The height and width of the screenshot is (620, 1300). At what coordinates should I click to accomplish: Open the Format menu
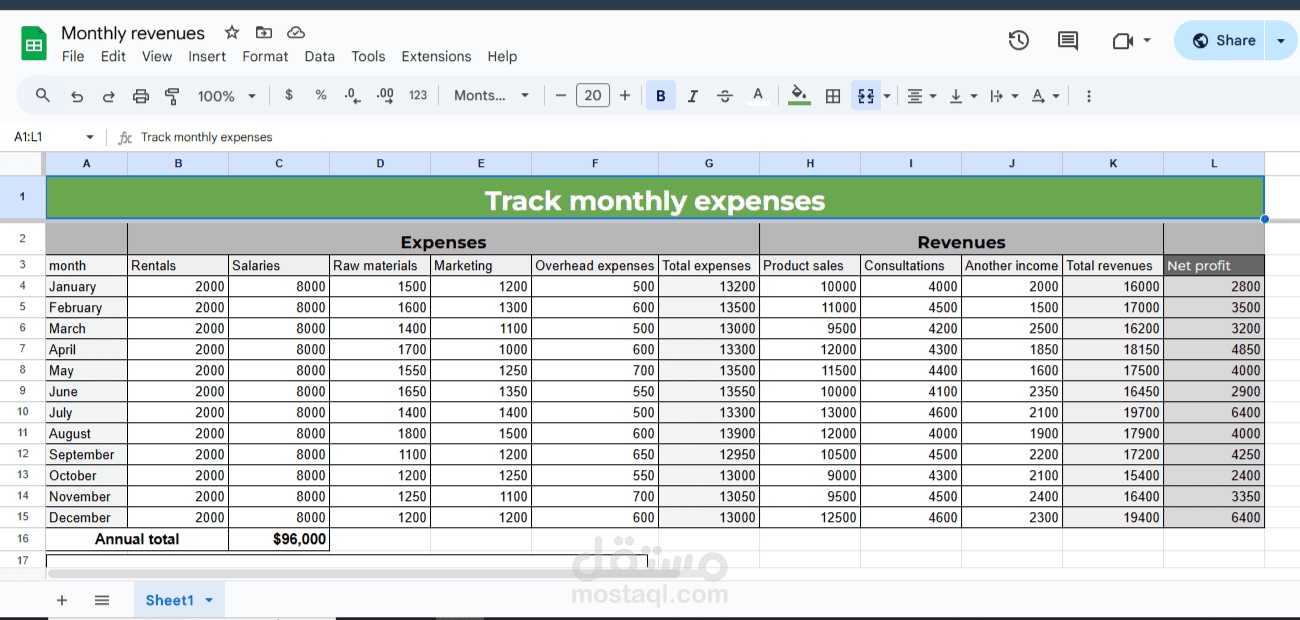pyautogui.click(x=265, y=56)
